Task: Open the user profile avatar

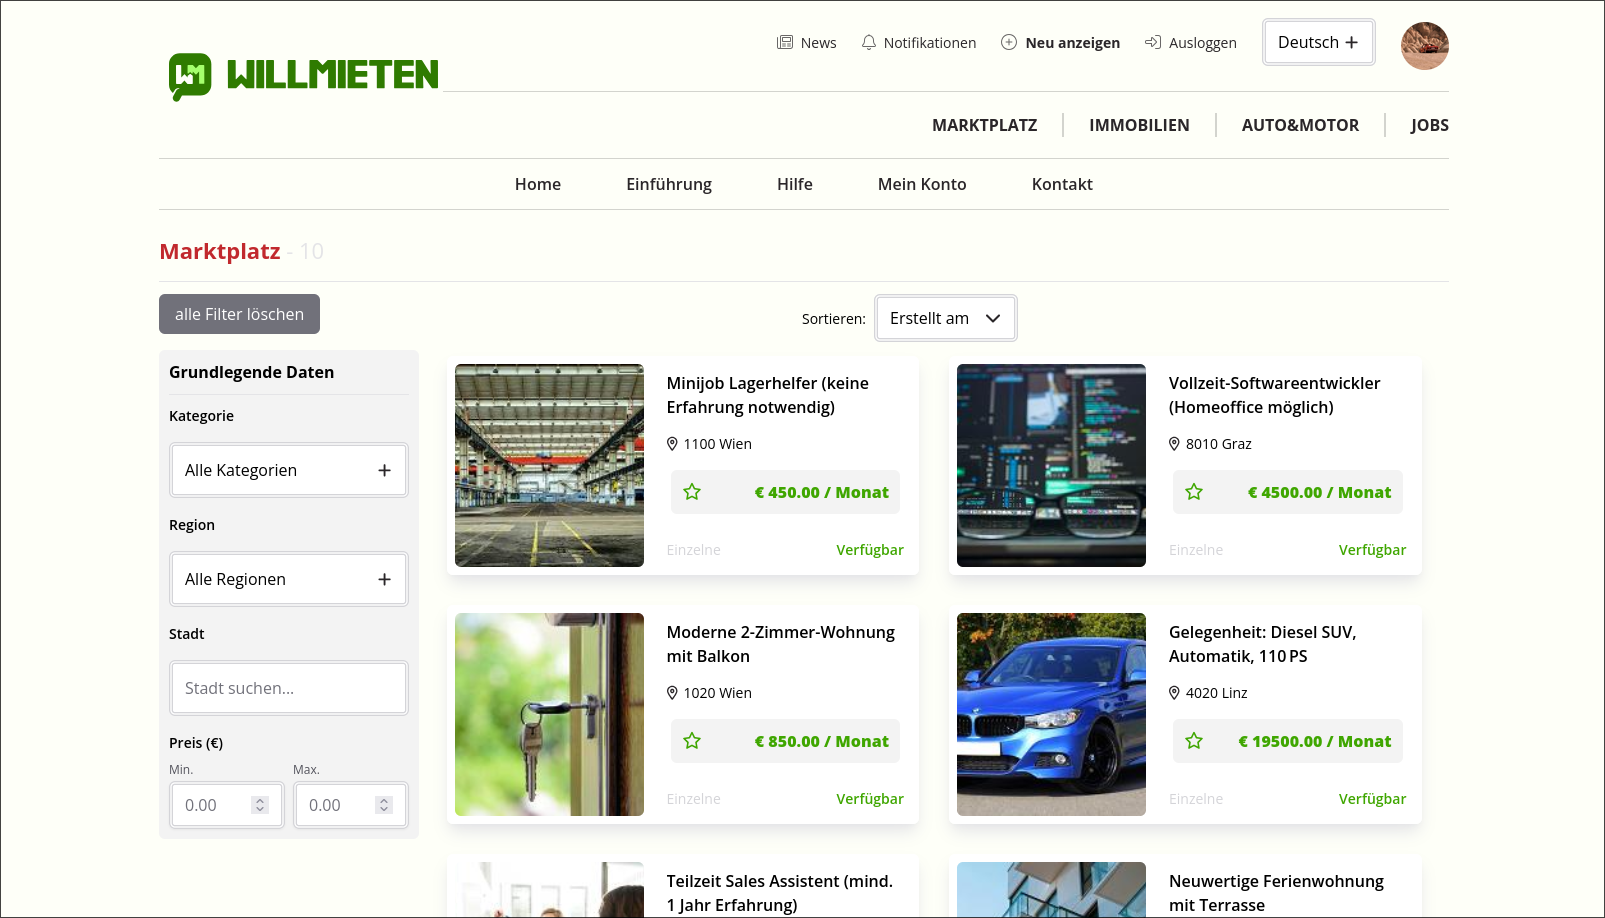Action: point(1424,46)
